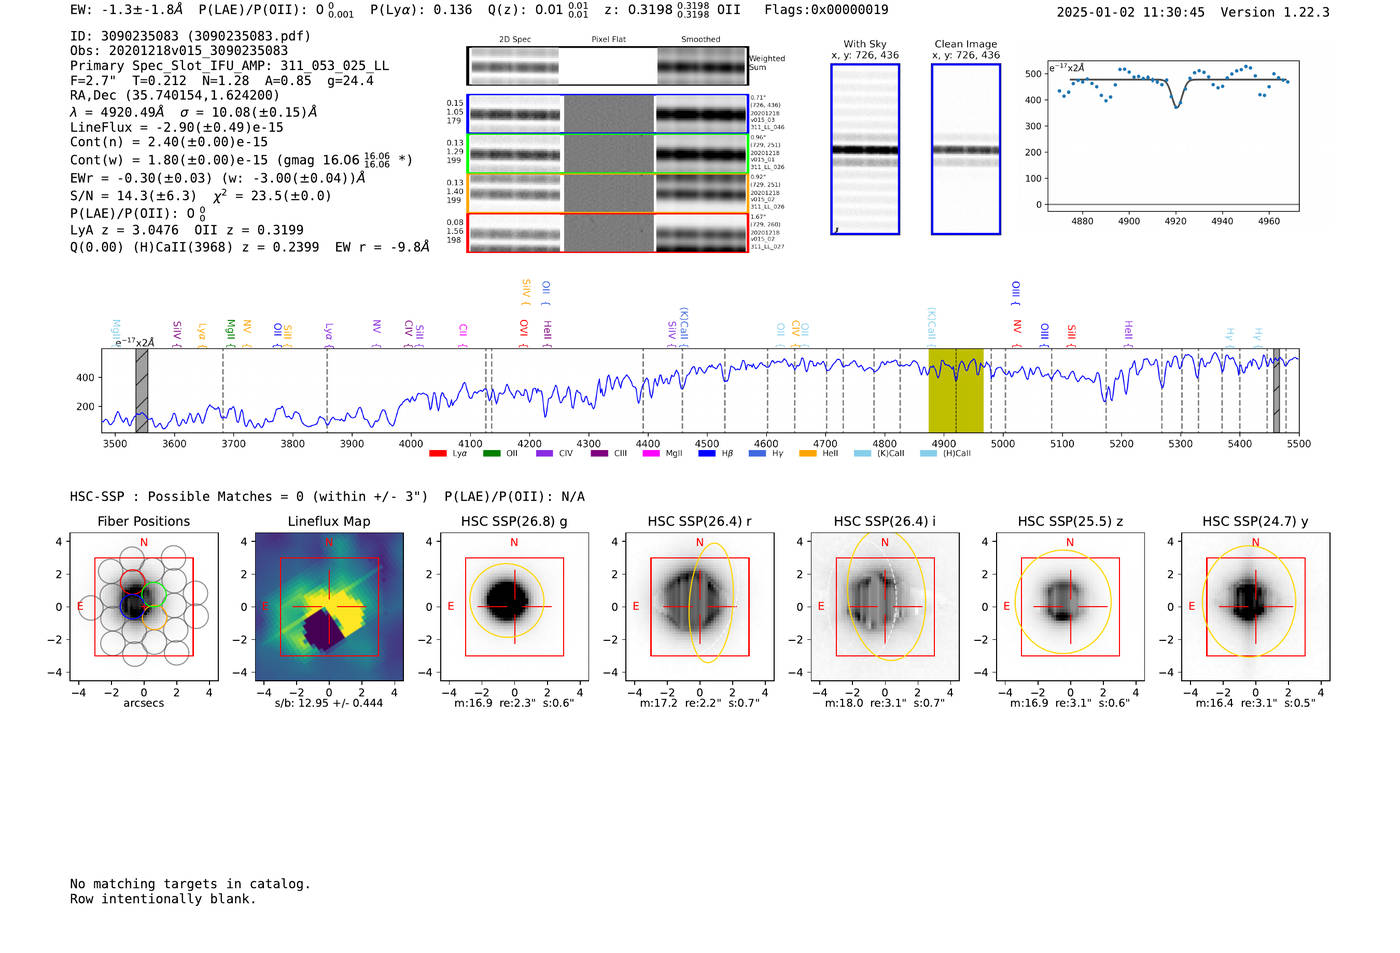Screen dimensions: 1400x953
Task: Select the Obs: 20201218v015_3090235083 line
Action: pyautogui.click(x=179, y=50)
